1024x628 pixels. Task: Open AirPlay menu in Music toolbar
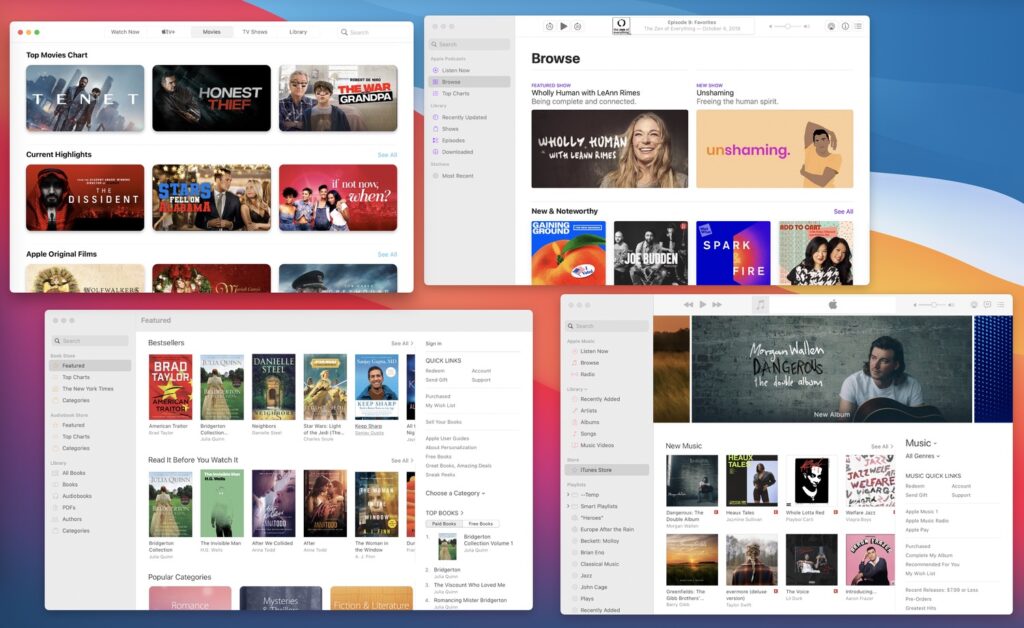[974, 305]
